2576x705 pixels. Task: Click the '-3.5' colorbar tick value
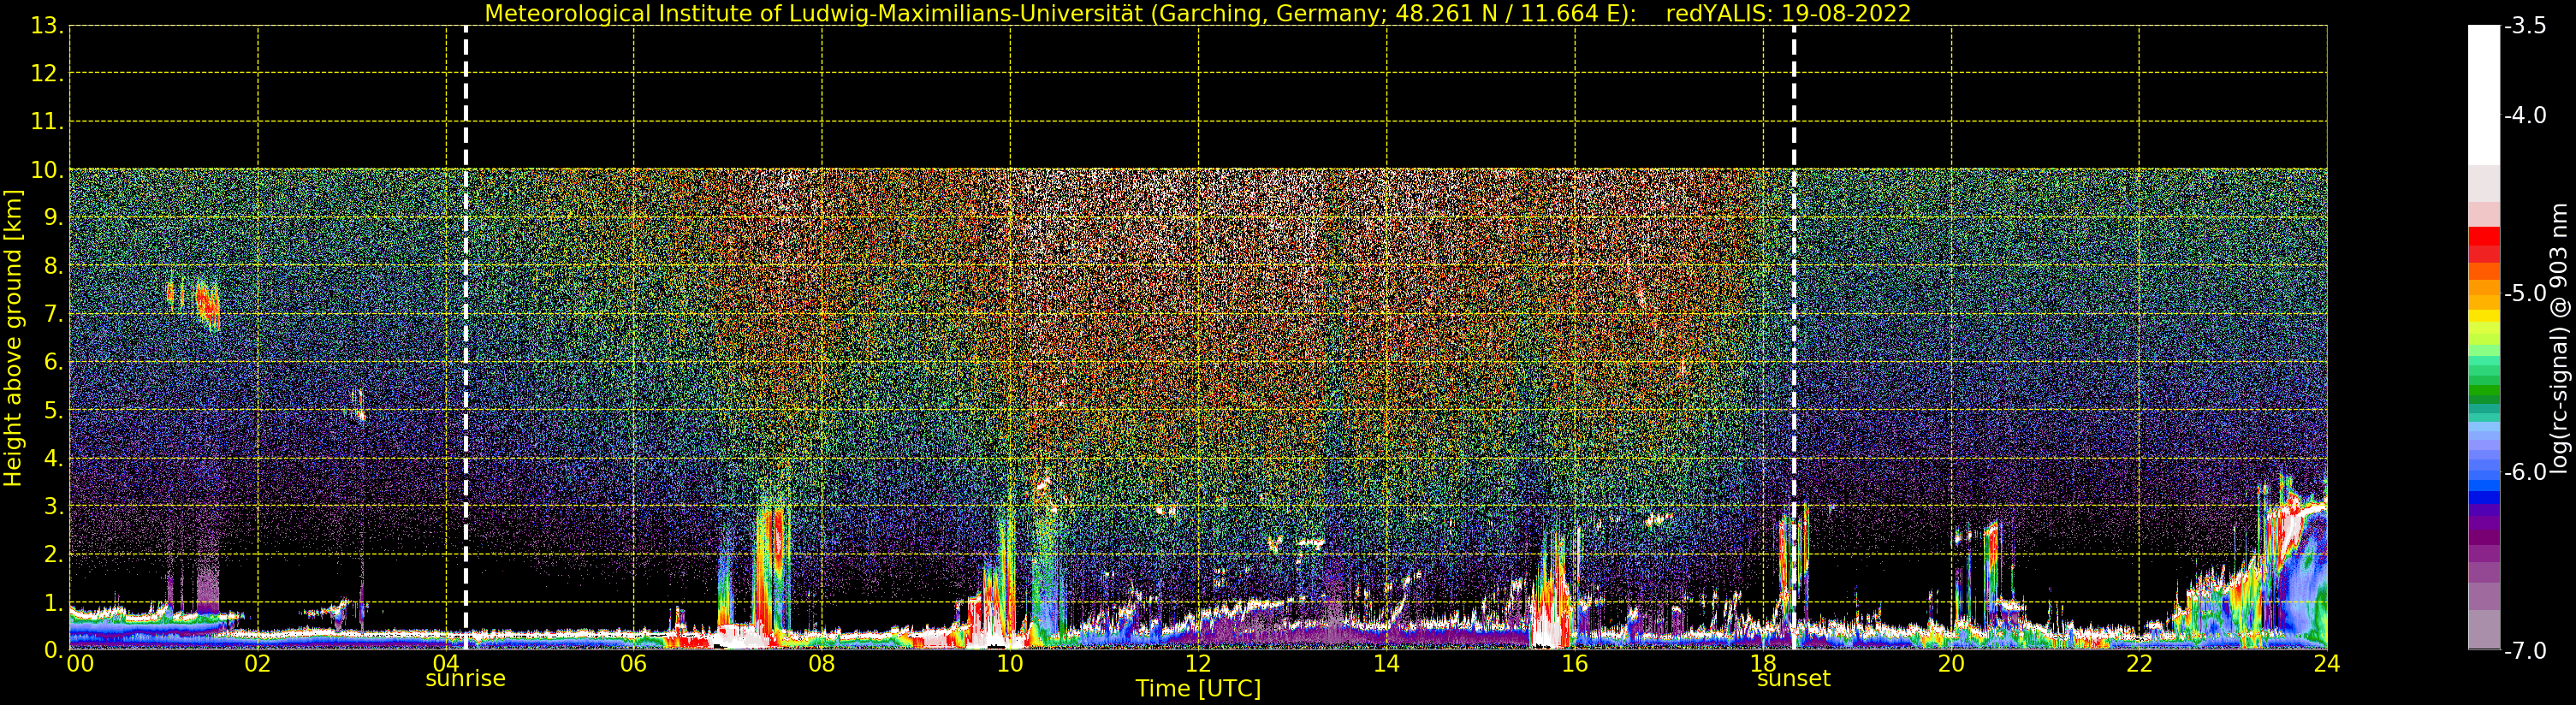[x=2525, y=26]
